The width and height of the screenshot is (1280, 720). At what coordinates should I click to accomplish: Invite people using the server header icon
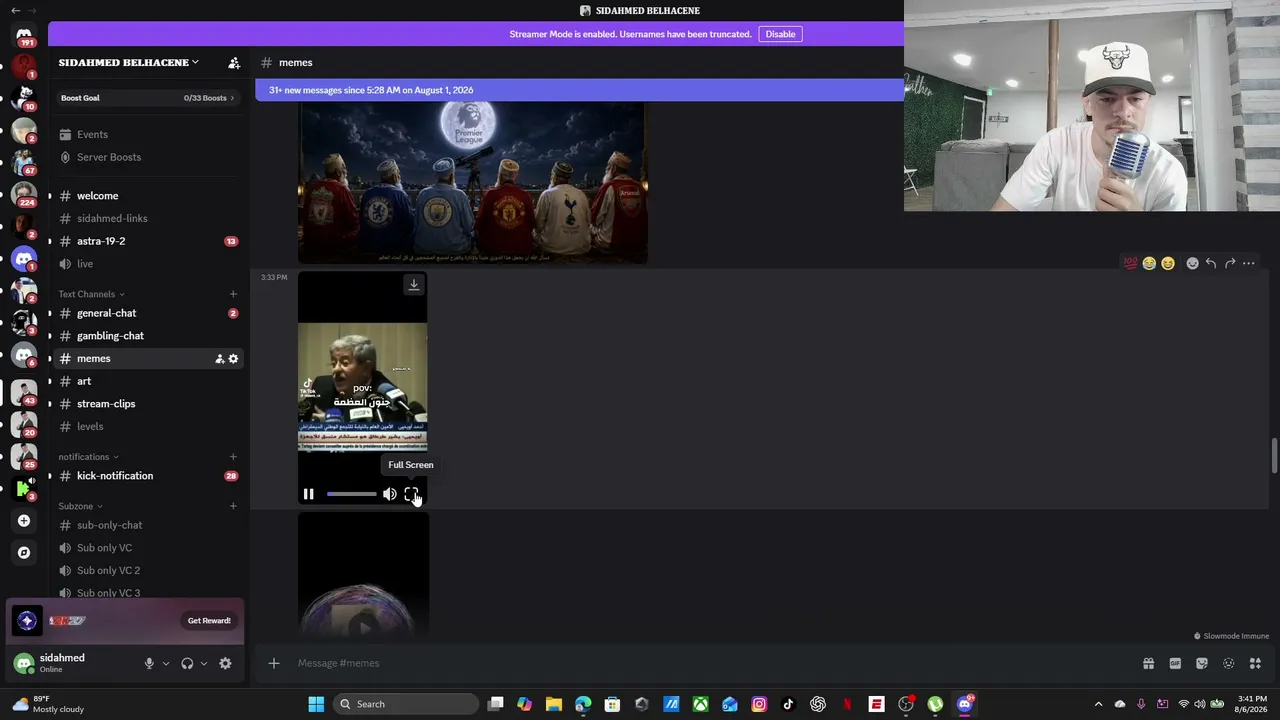[x=234, y=63]
